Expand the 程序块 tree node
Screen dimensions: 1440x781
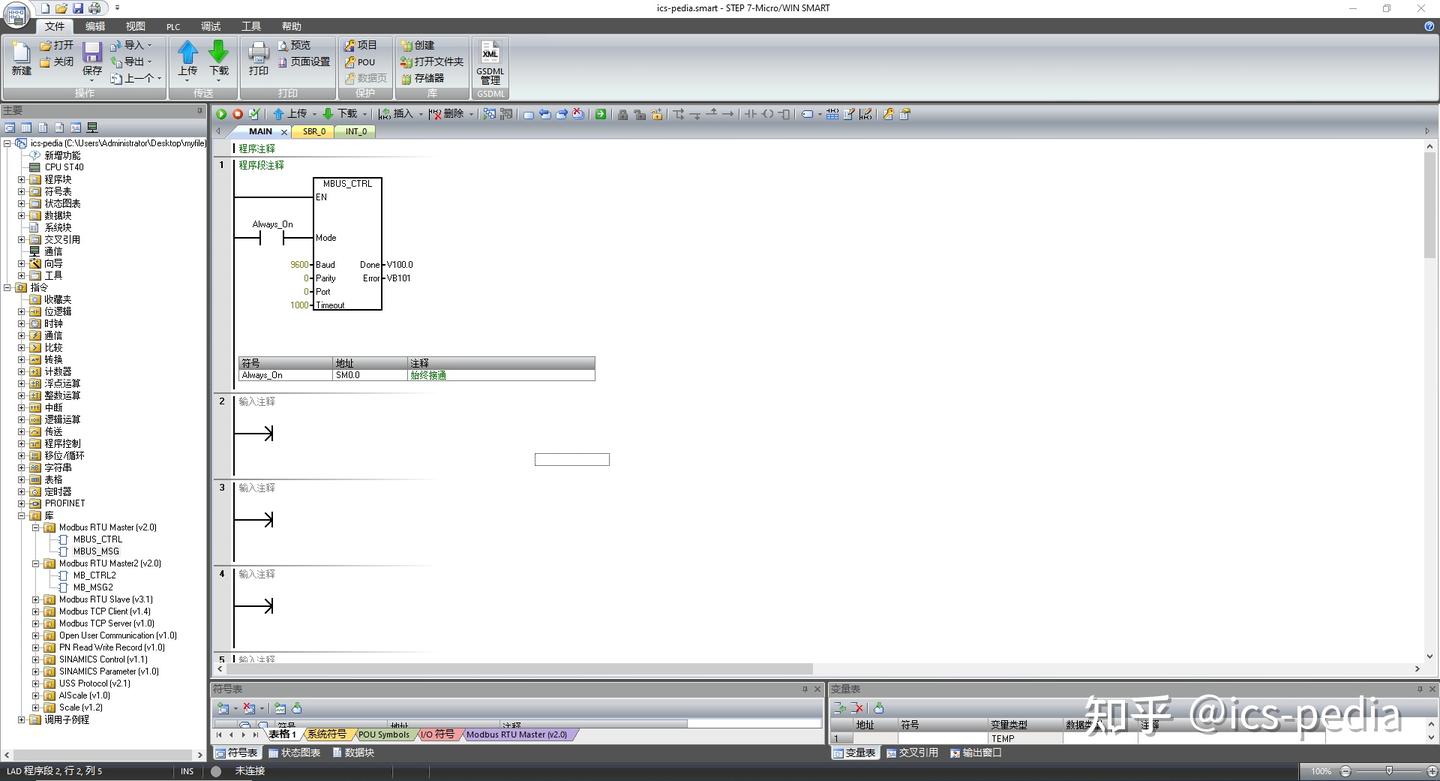(21, 179)
